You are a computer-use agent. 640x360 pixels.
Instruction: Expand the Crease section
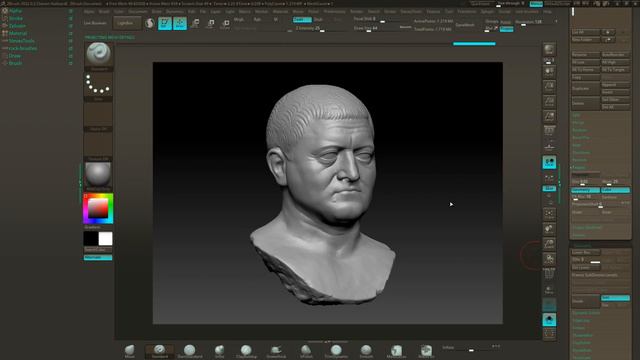579,328
